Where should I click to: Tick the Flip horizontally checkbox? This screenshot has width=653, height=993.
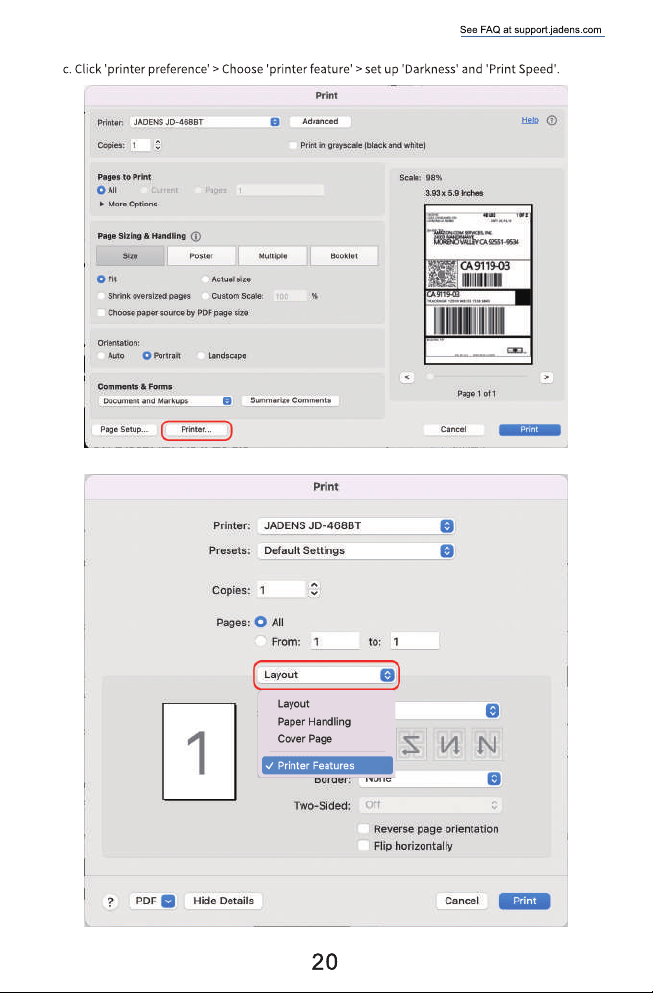coord(364,845)
